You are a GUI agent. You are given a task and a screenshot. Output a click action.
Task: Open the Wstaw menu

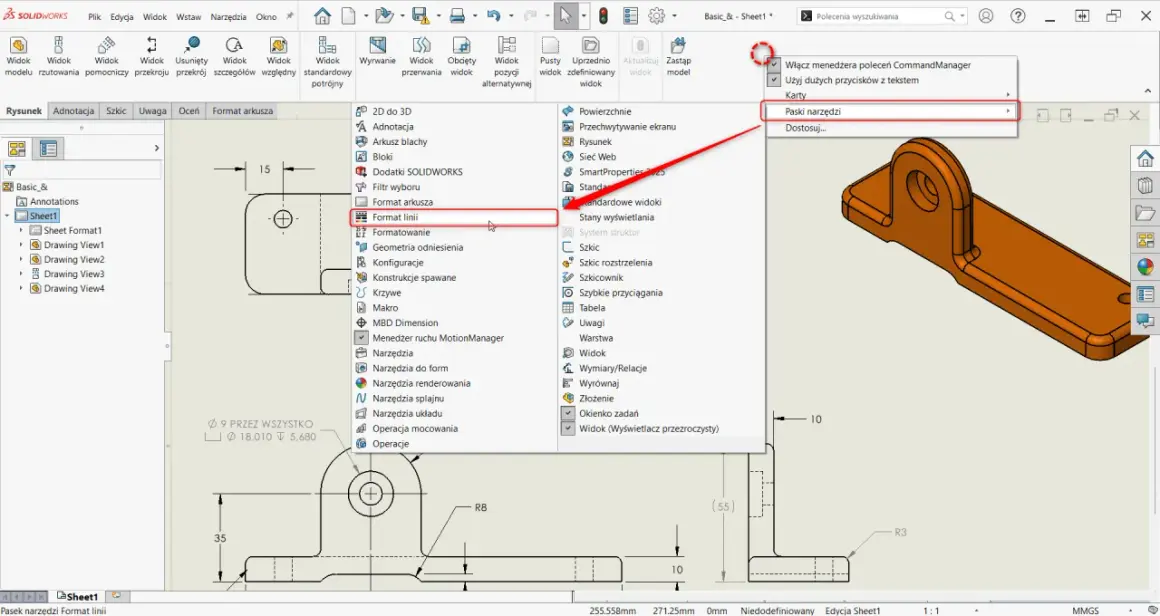point(189,16)
